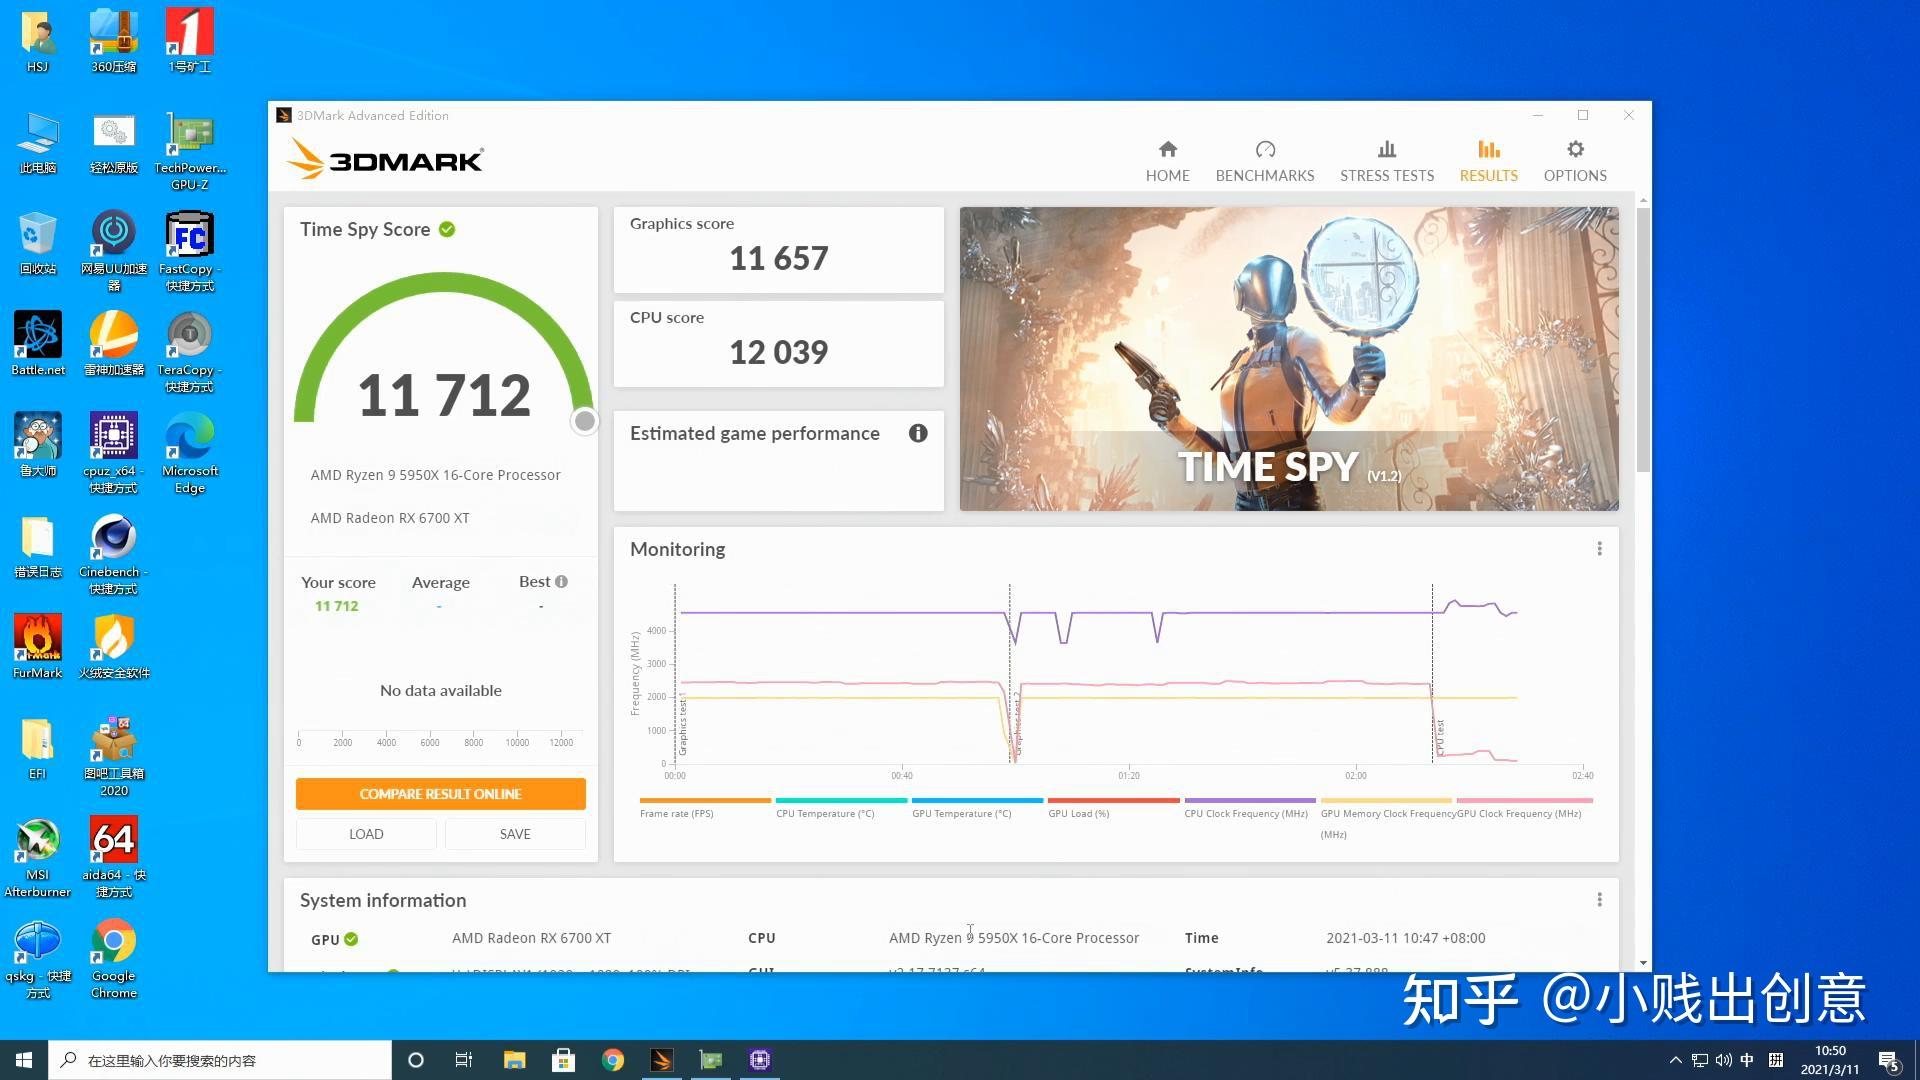Screen dimensions: 1920x1080
Task: Select the 360压缩 desktop icon
Action: pyautogui.click(x=114, y=42)
